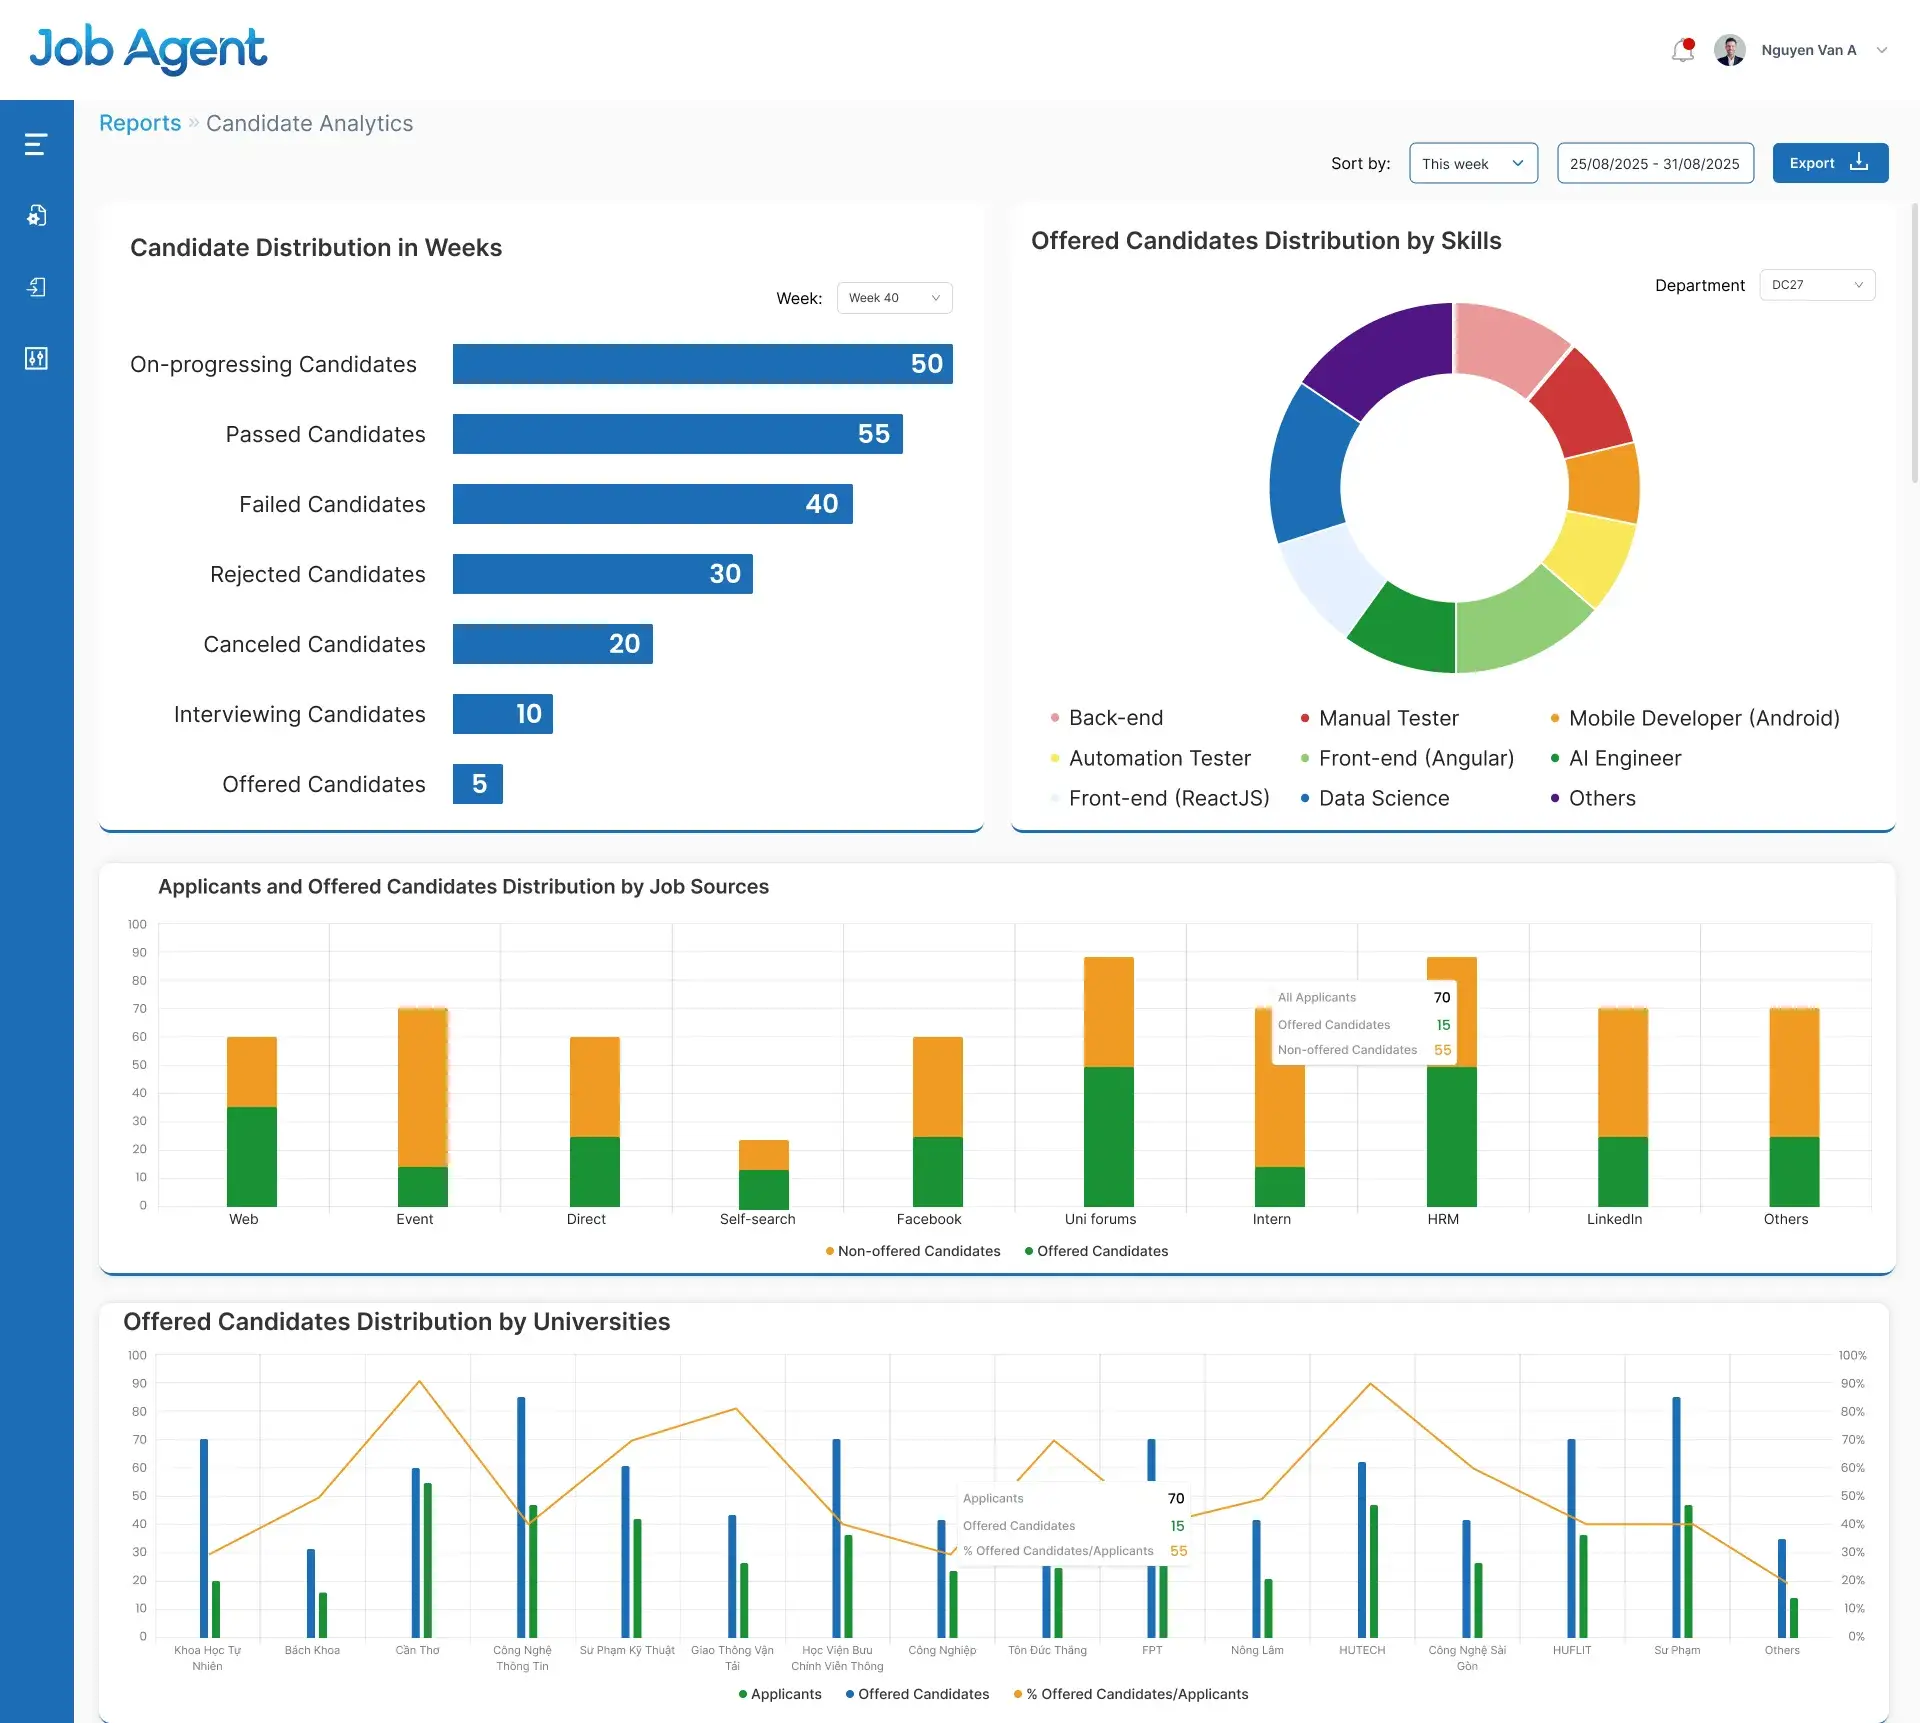
Task: Select the Offered Candidates bar showing 5
Action: (477, 784)
